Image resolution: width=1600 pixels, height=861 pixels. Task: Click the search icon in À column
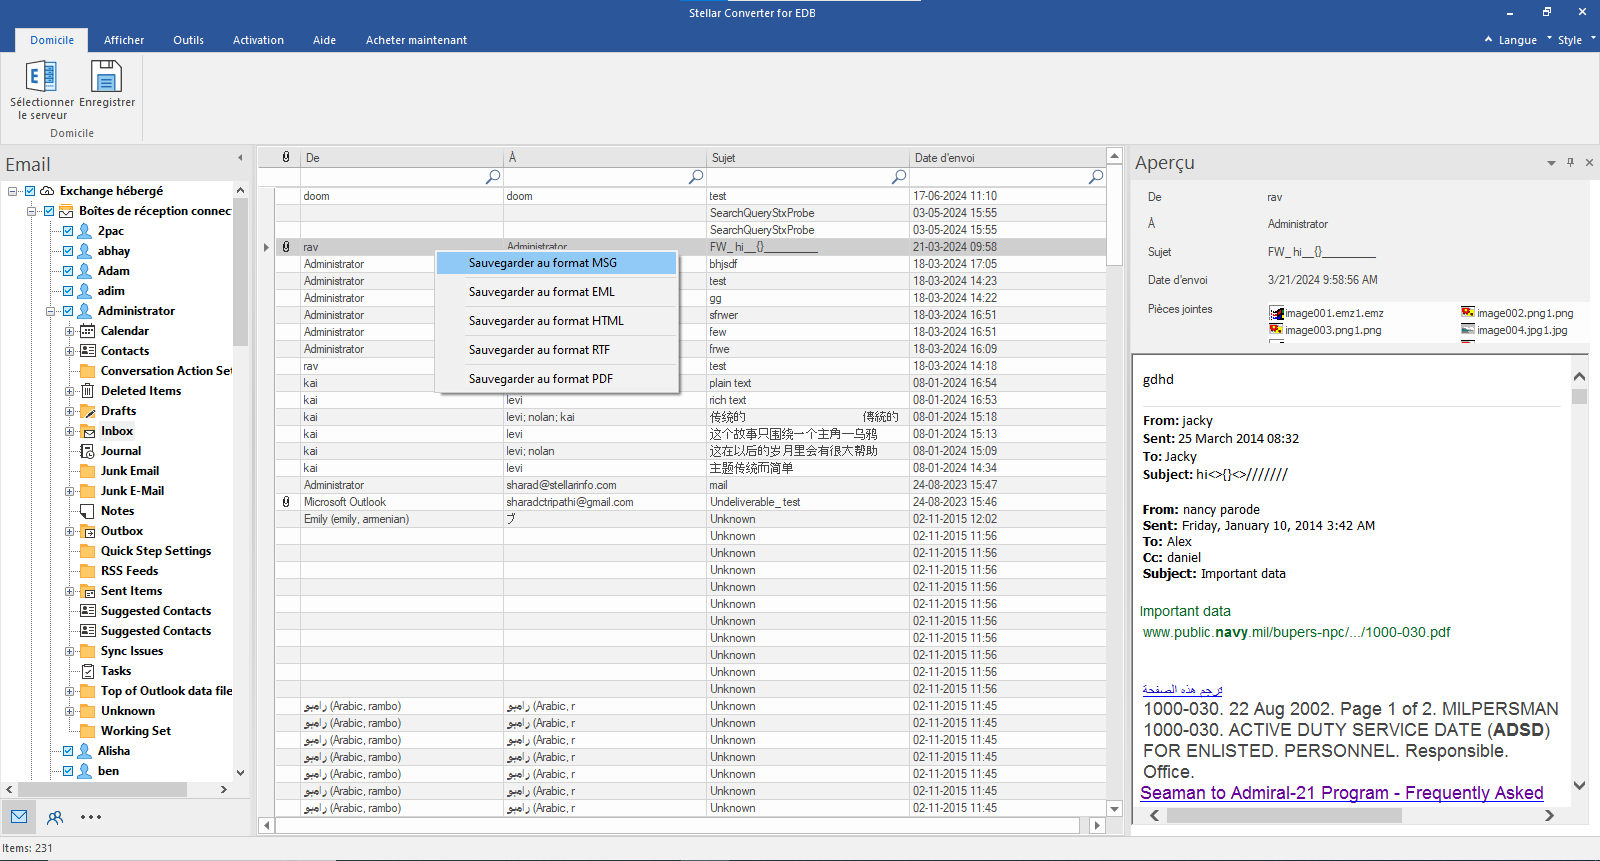[696, 176]
